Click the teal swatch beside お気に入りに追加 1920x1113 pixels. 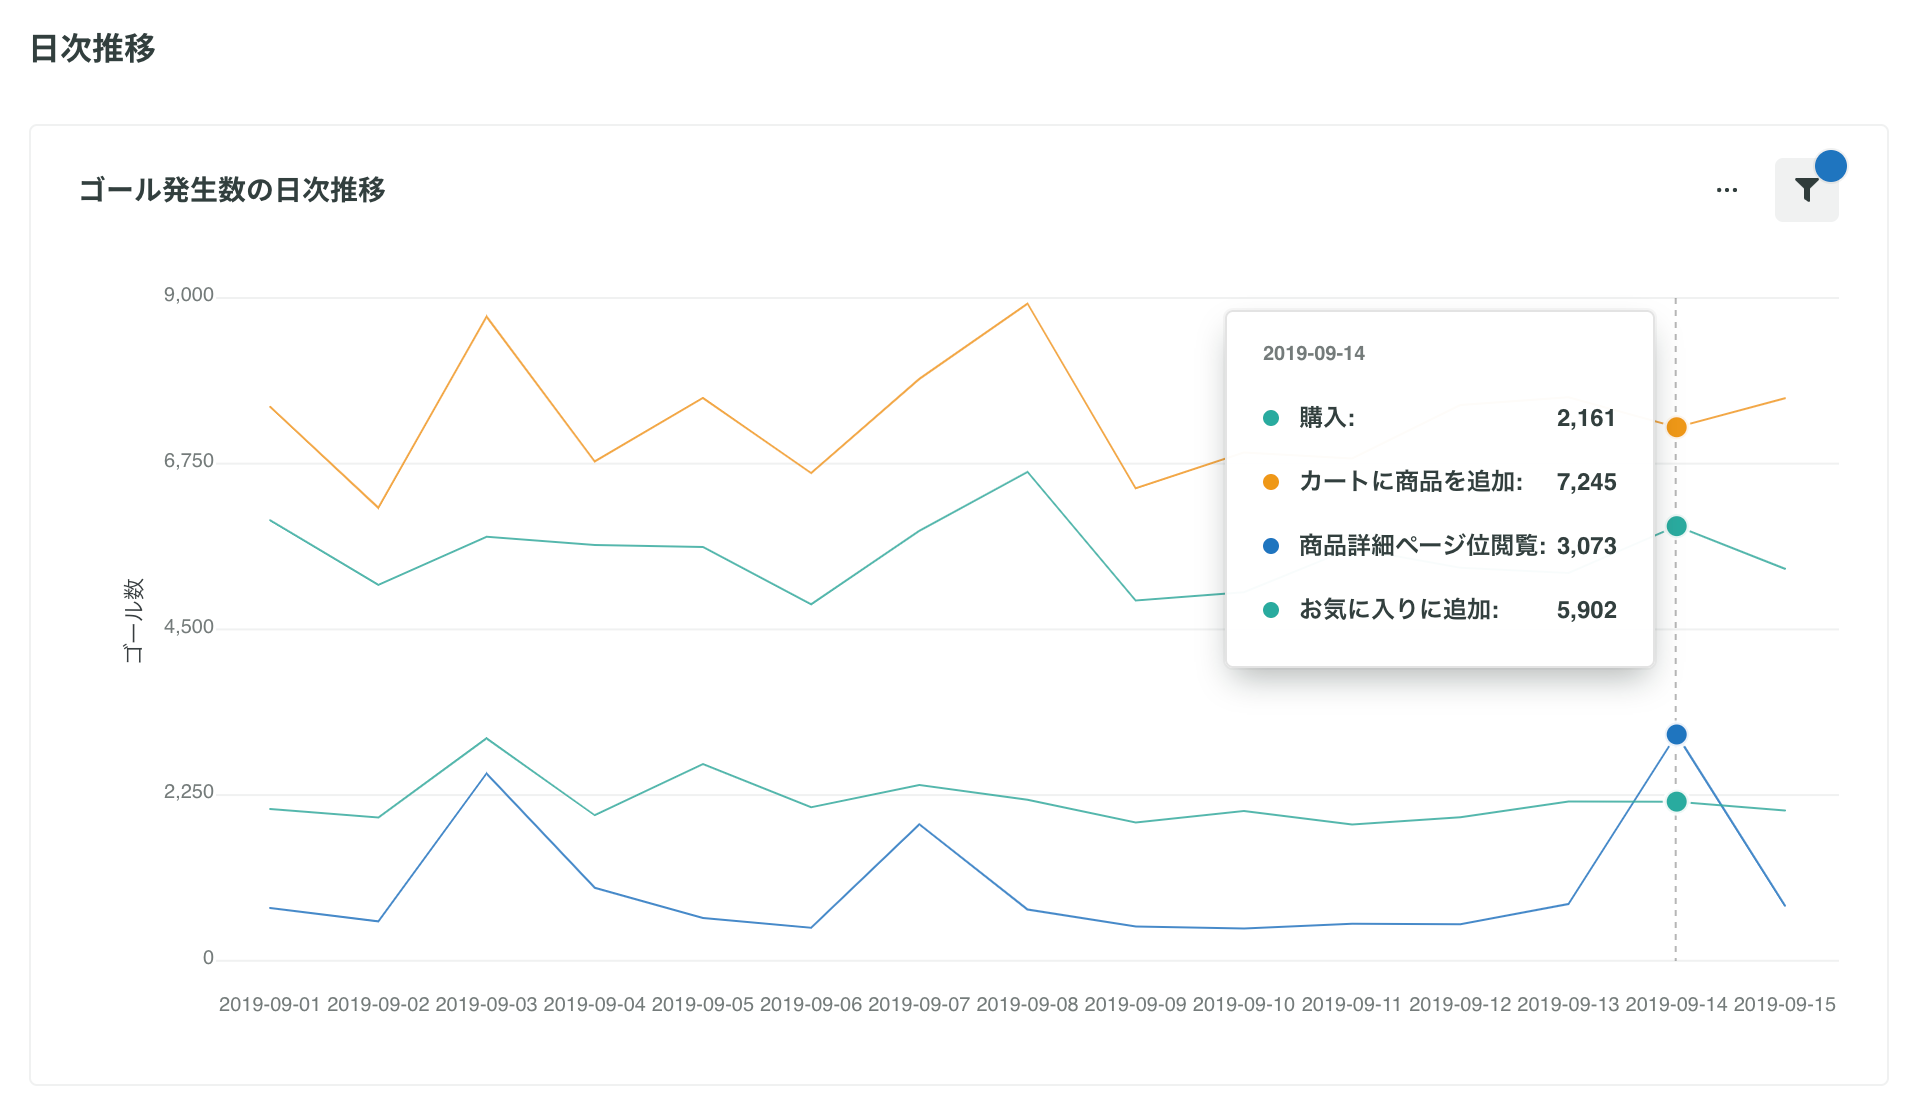click(1271, 610)
